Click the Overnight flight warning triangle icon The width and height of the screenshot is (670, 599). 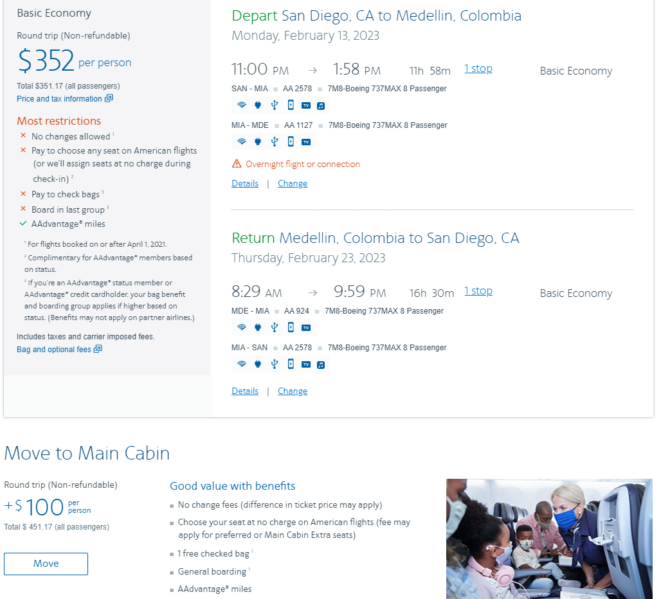(236, 164)
